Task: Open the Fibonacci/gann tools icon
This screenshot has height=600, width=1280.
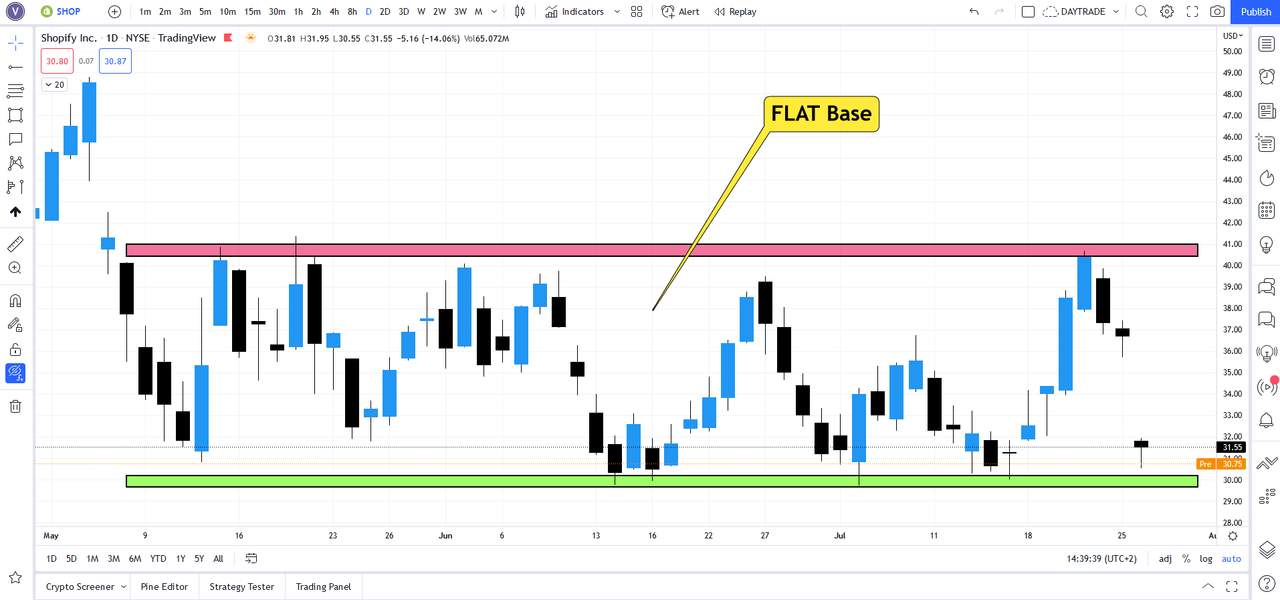Action: (x=15, y=91)
